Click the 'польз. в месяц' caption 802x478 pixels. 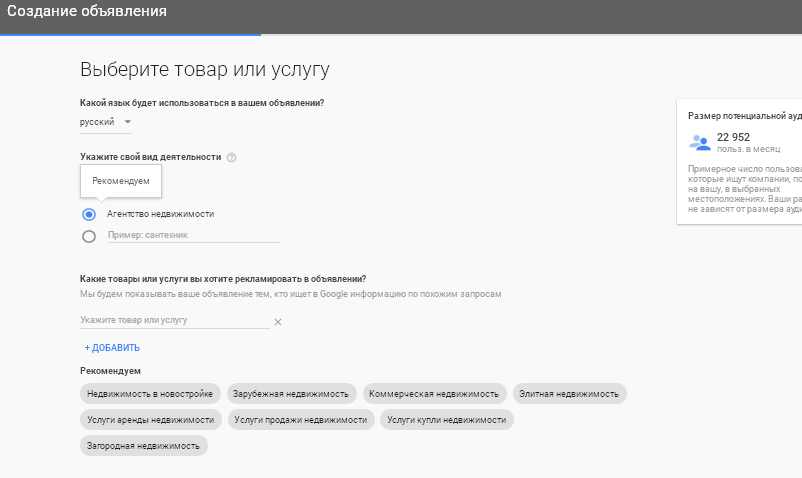748,149
